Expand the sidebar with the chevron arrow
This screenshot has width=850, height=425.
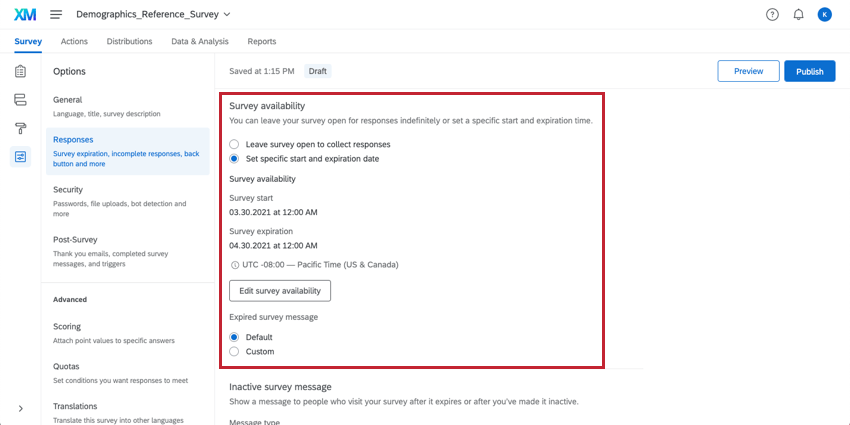pos(21,408)
